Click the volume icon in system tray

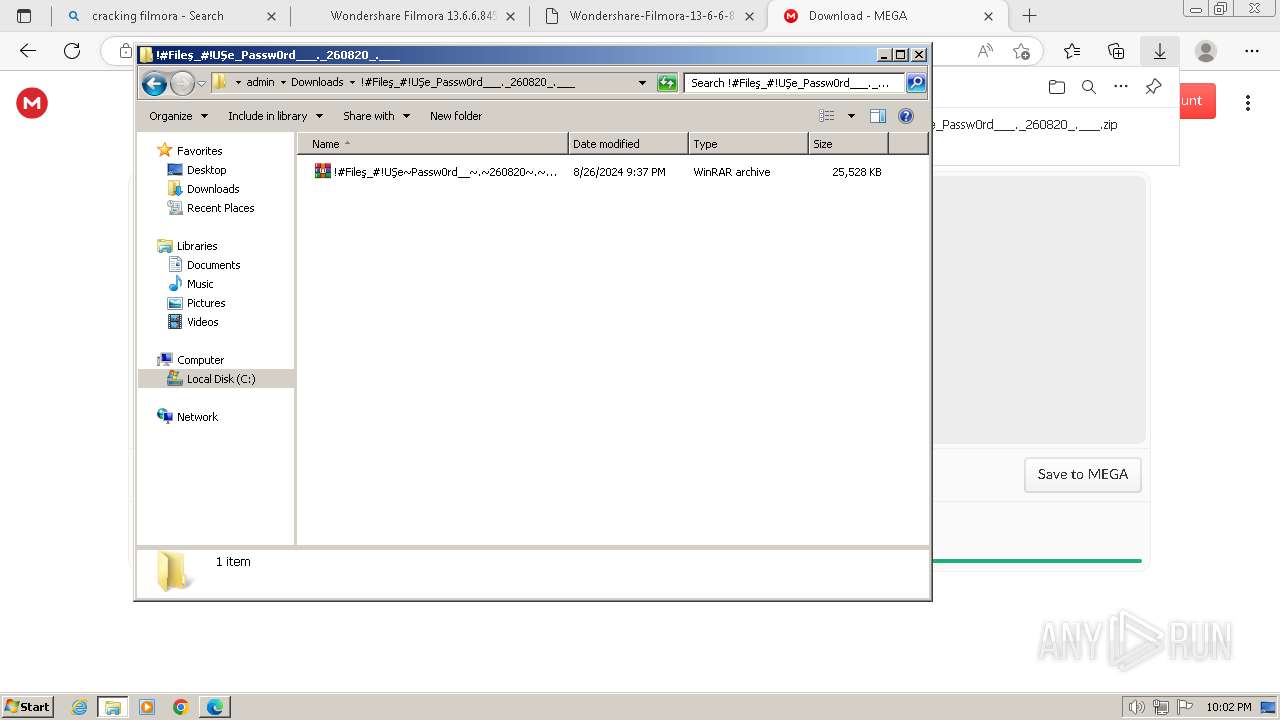point(1137,707)
